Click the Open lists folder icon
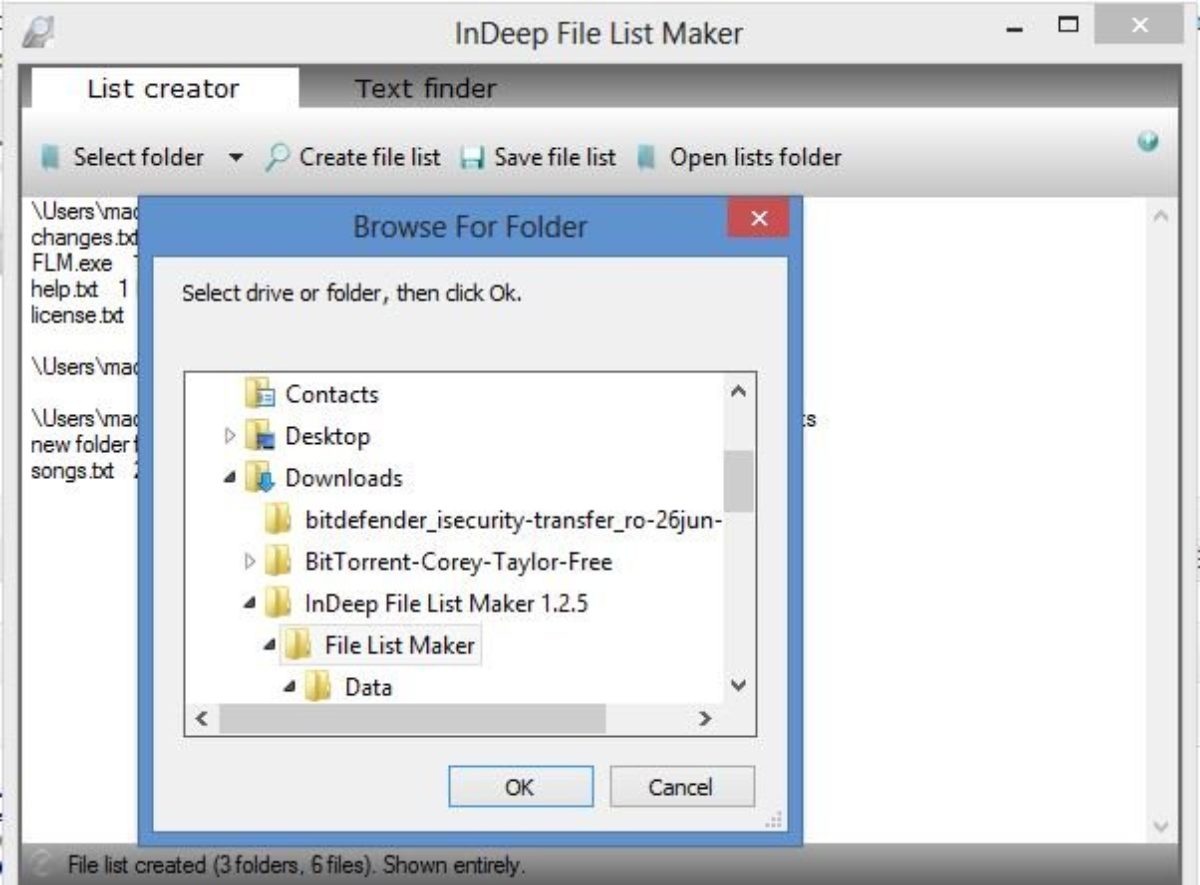 [647, 158]
